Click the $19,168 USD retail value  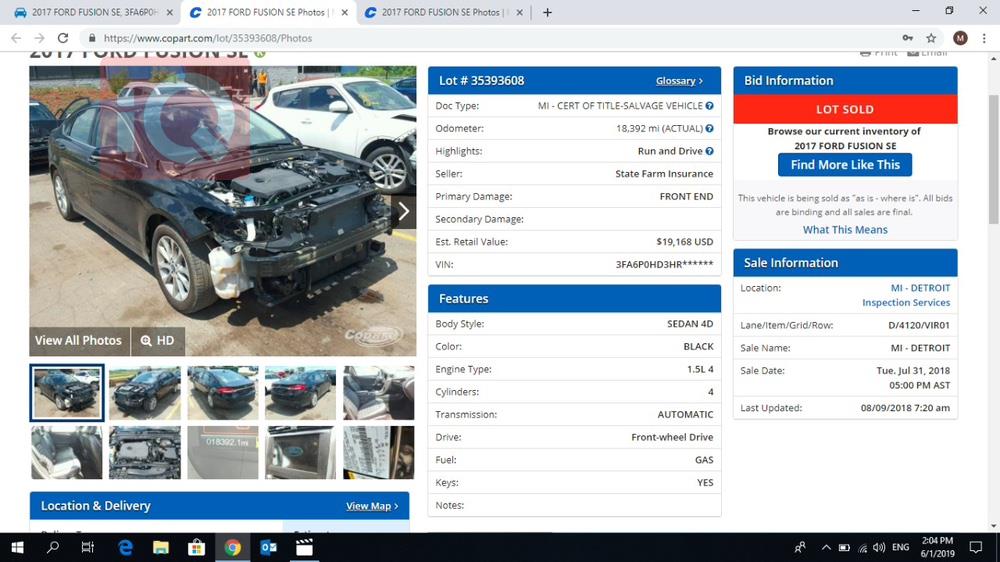(684, 242)
